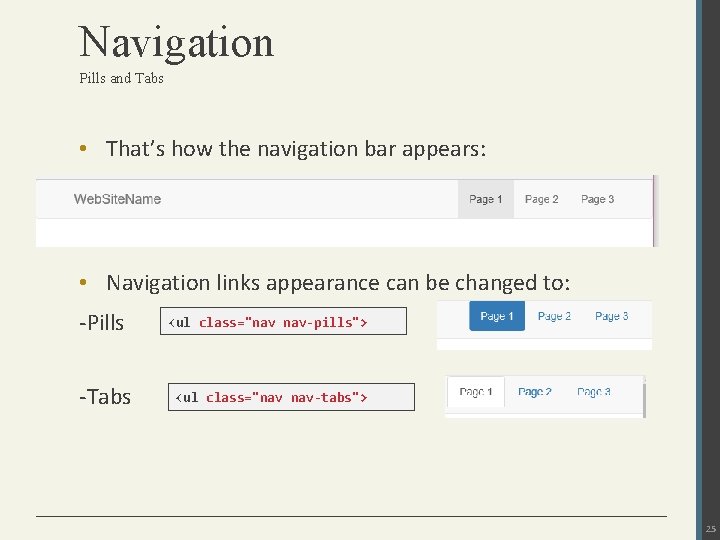Select the Page 2 pill link

(554, 317)
